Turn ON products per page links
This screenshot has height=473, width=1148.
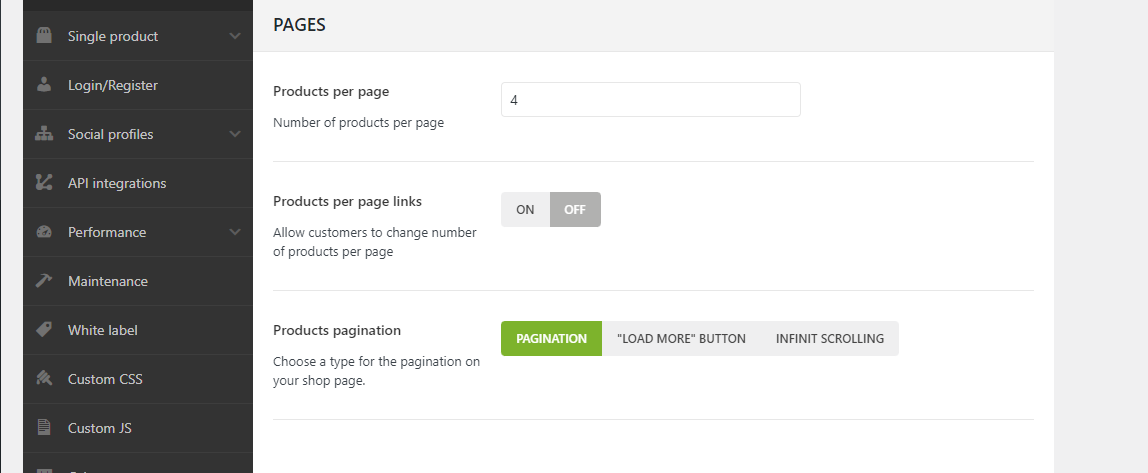click(525, 210)
